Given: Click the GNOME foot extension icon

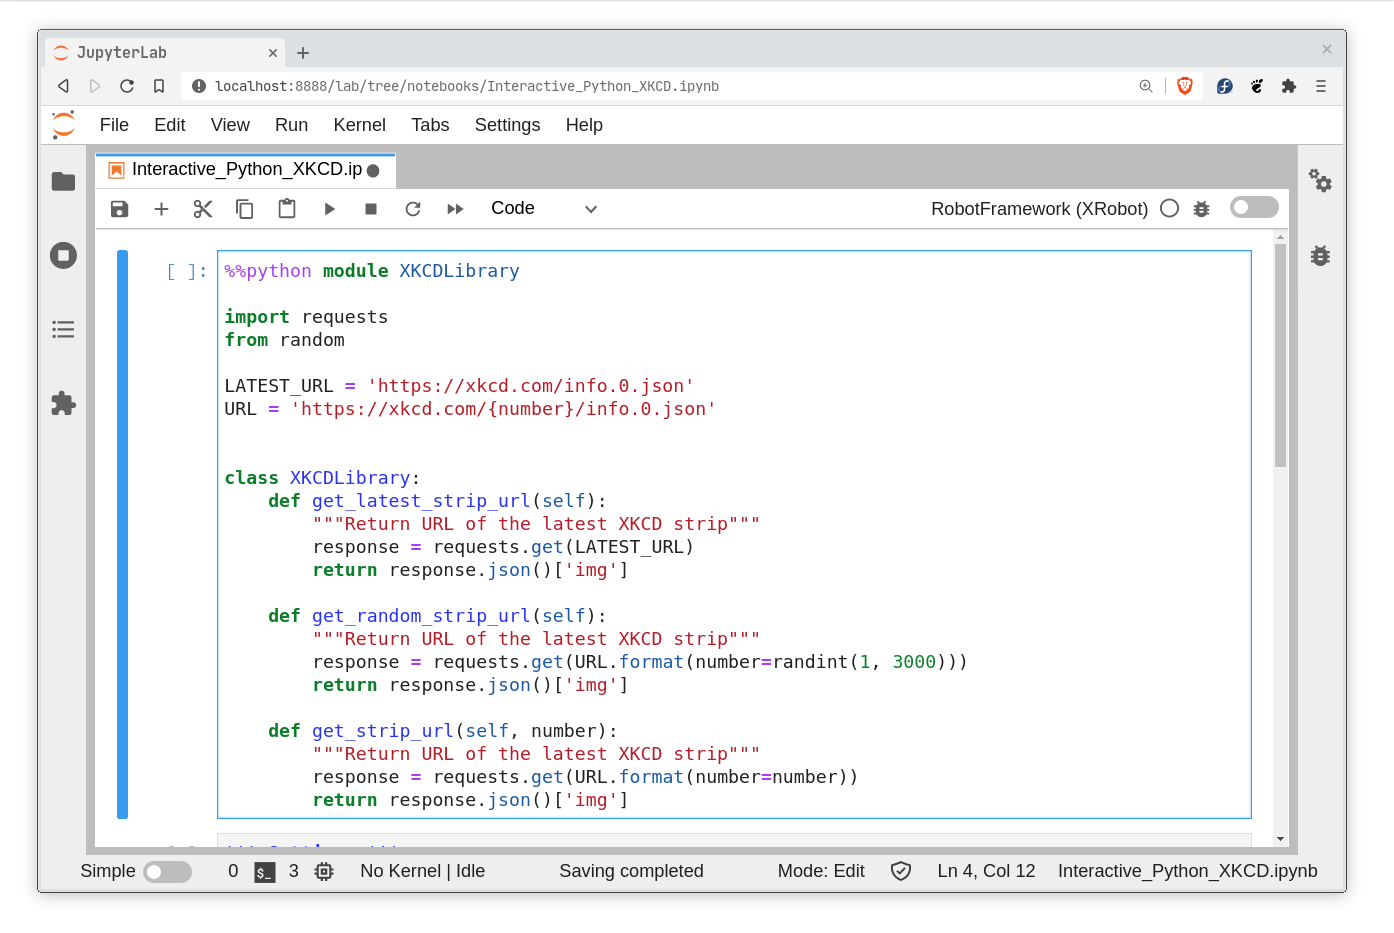Looking at the screenshot, I should [1257, 86].
